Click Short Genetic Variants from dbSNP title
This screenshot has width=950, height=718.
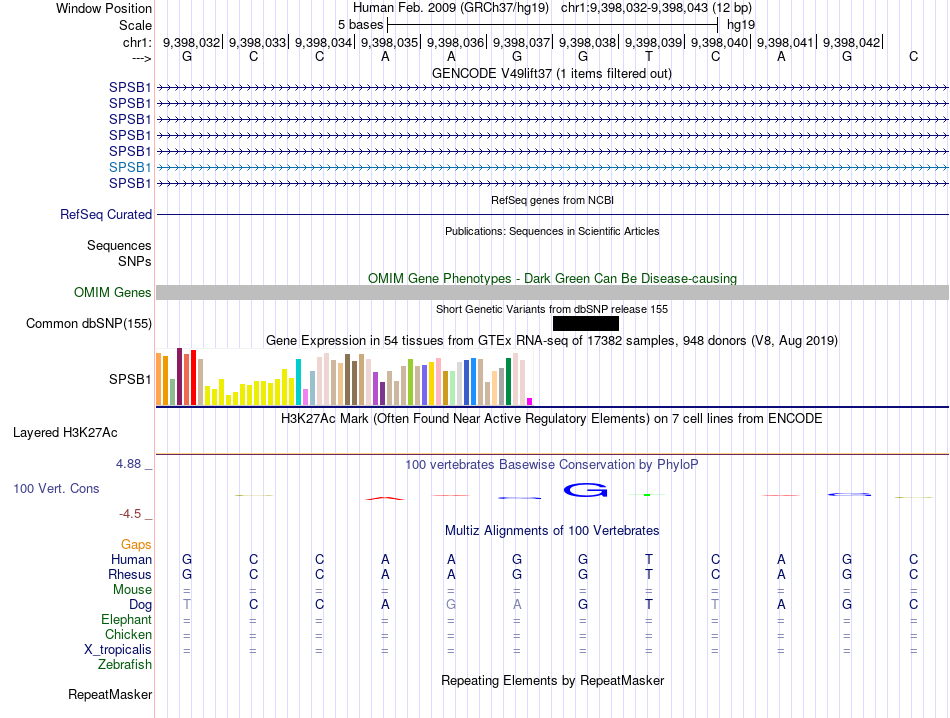point(552,309)
